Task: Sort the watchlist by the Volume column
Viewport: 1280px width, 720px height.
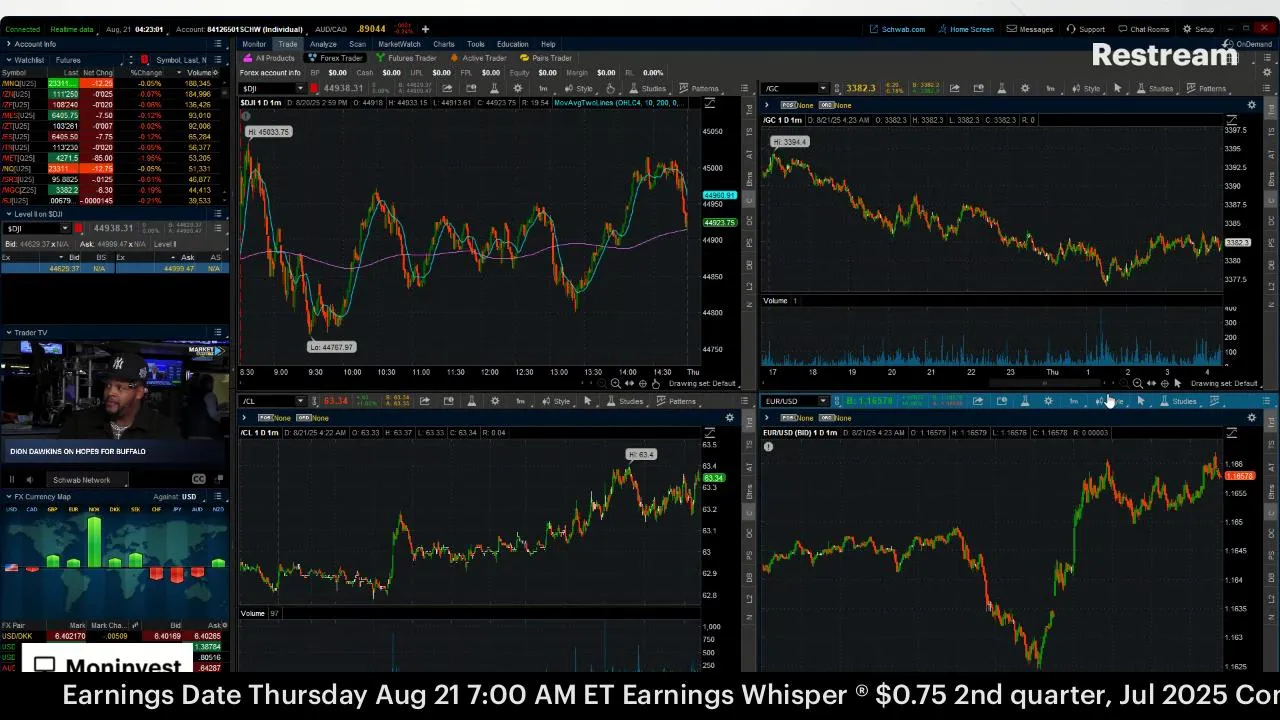Action: 198,72
